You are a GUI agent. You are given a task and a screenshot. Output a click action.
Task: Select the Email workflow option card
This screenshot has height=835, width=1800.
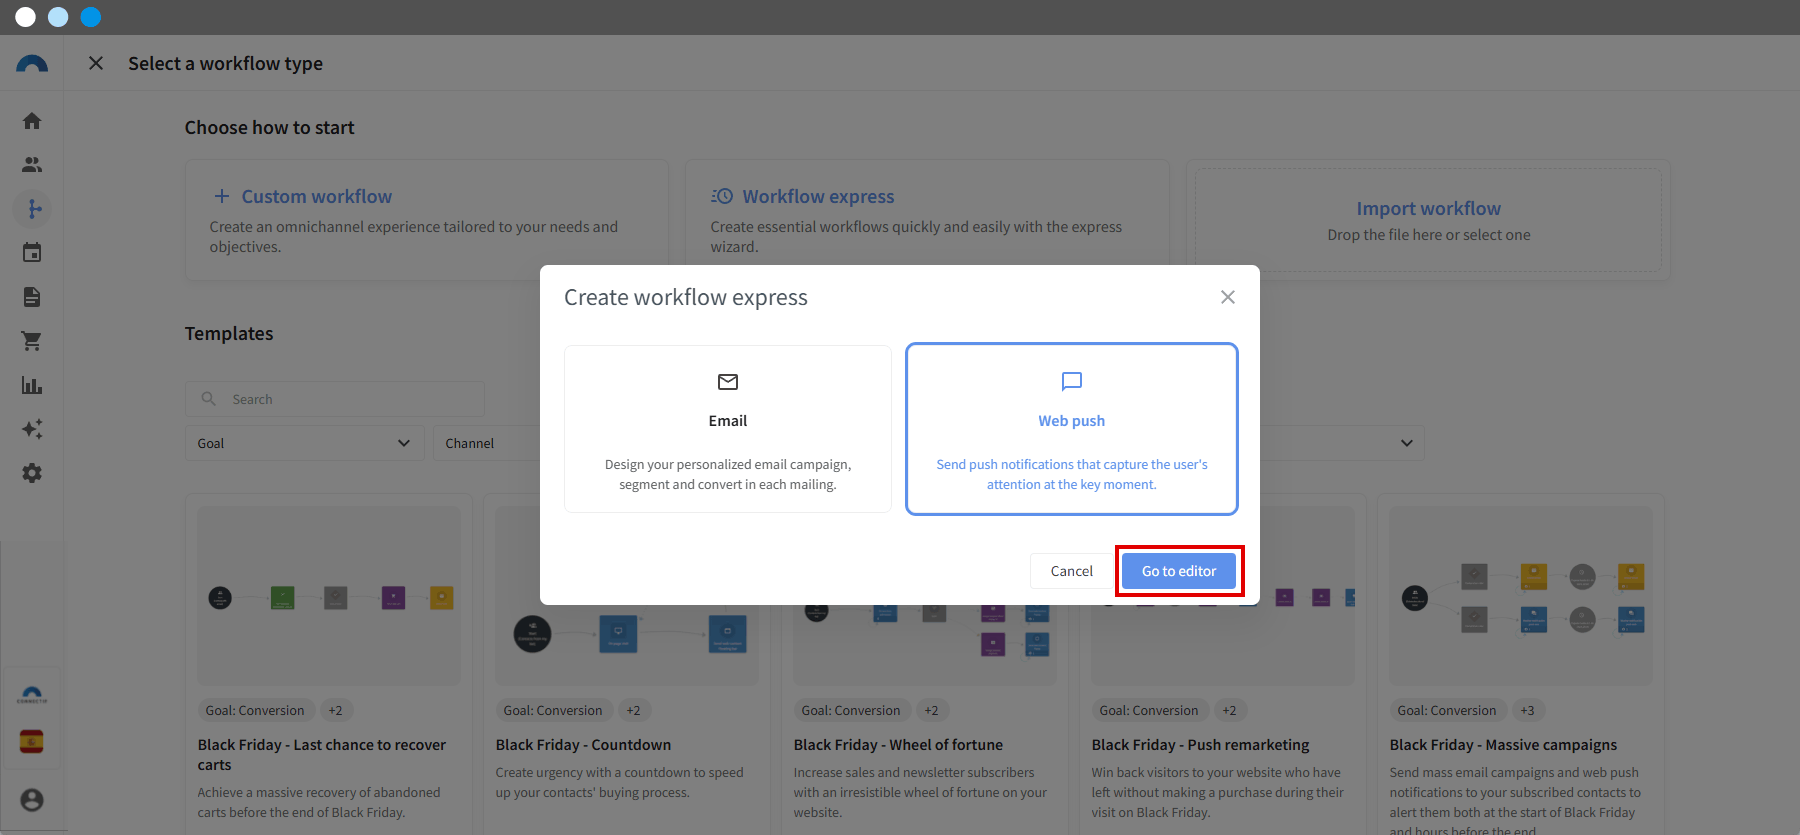(x=728, y=429)
